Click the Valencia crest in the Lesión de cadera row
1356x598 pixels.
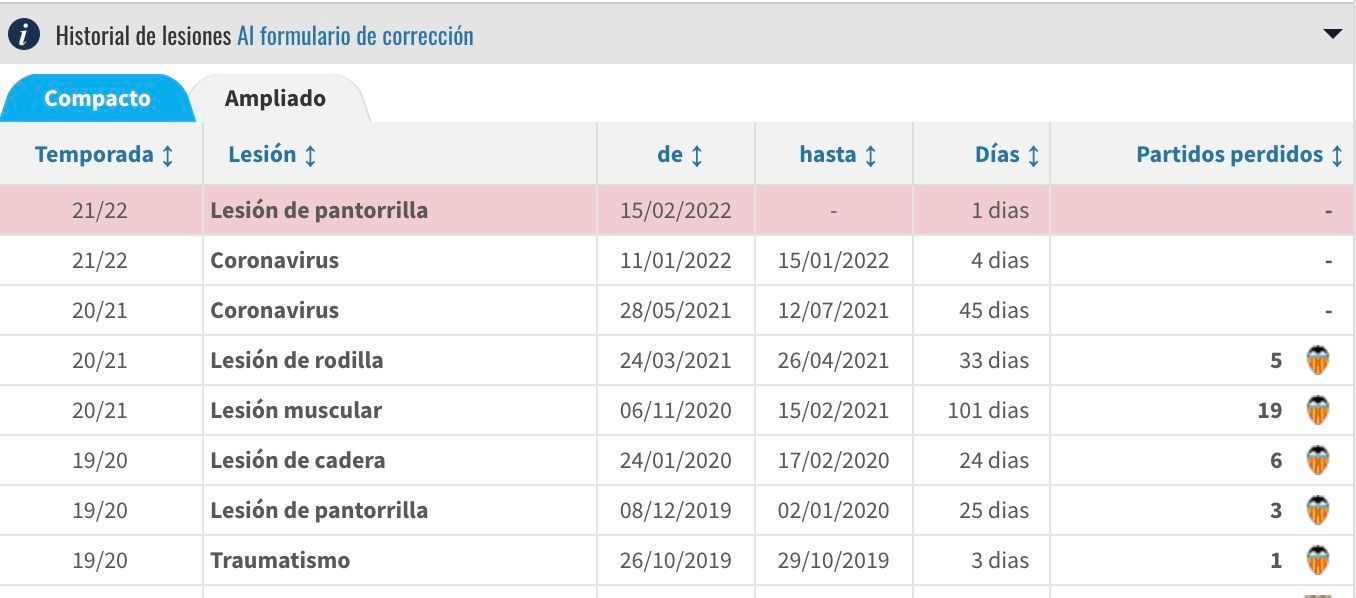tap(1318, 460)
